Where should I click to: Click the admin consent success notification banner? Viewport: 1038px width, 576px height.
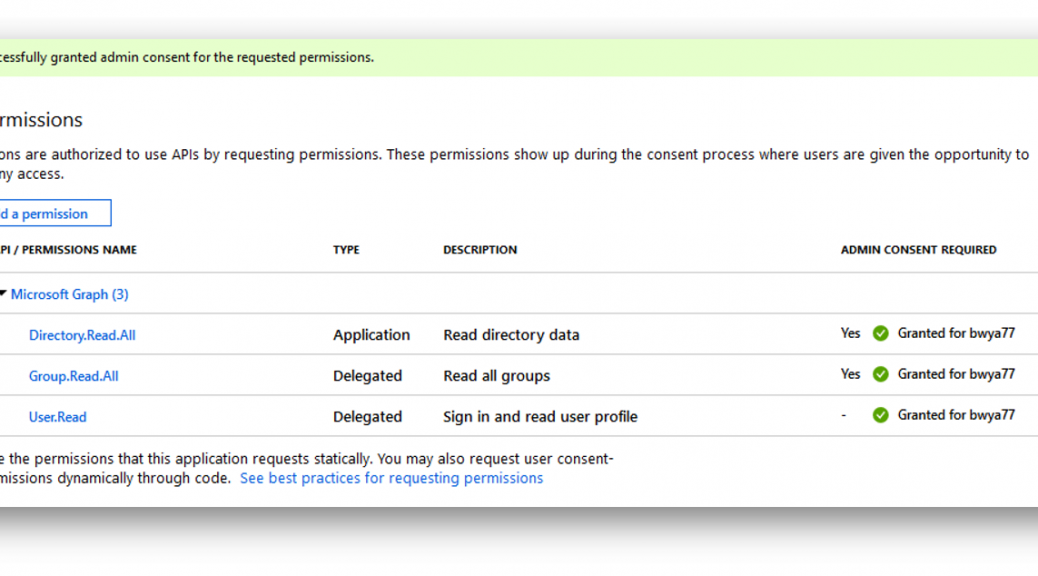click(519, 58)
